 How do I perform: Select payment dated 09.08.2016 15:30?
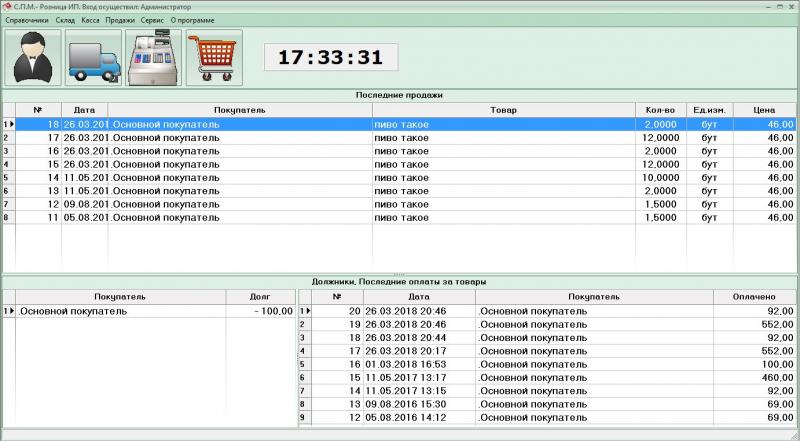(547, 404)
